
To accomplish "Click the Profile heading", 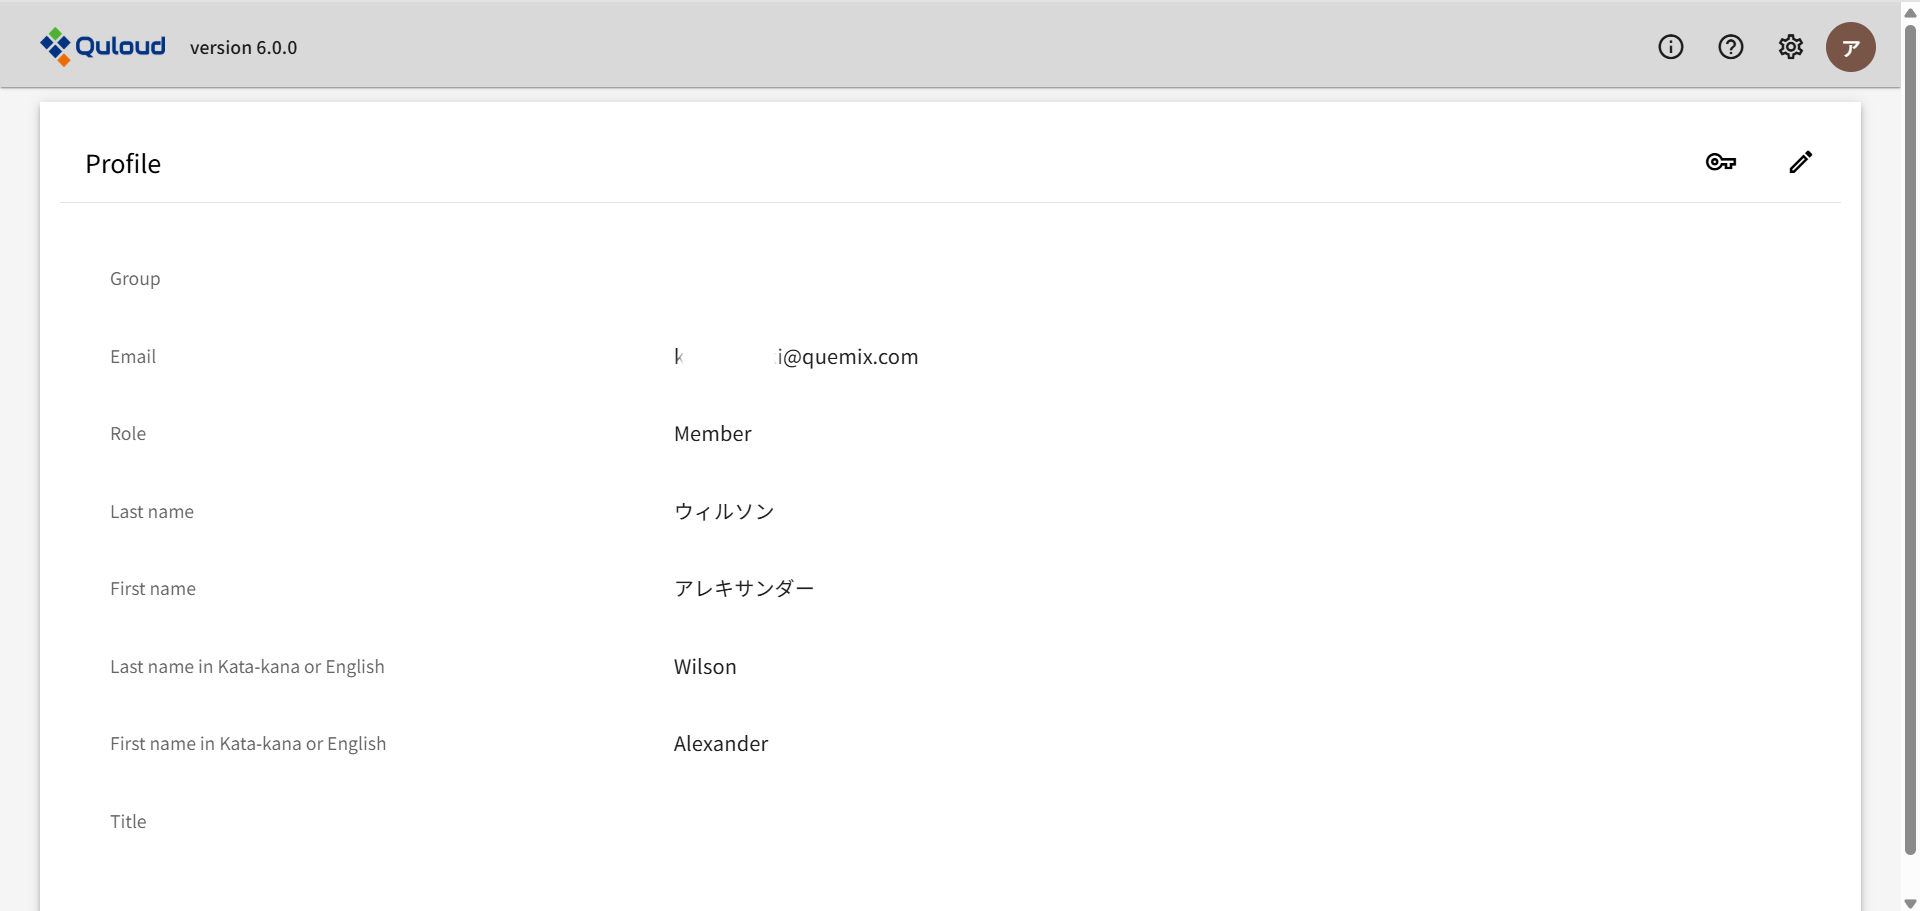I will pyautogui.click(x=123, y=164).
